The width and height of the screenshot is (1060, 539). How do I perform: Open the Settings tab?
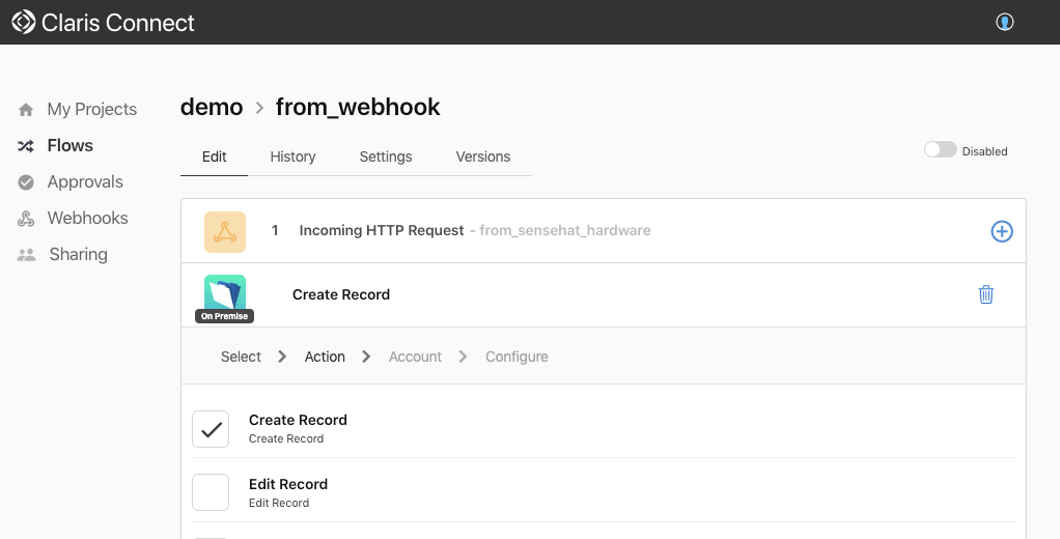click(385, 157)
